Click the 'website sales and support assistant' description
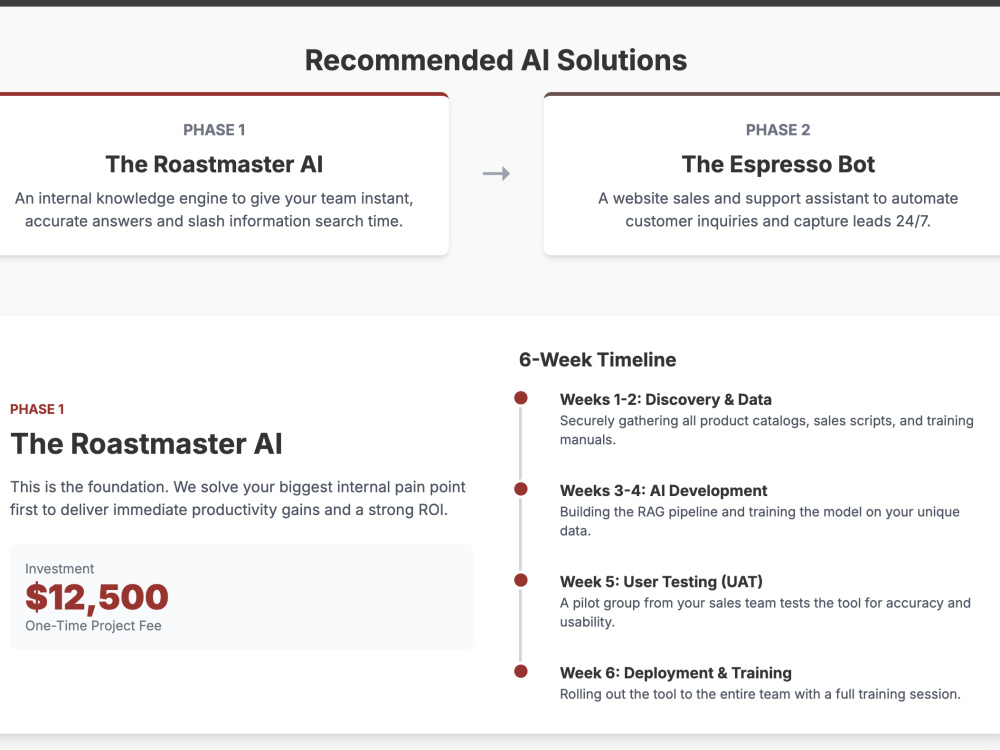This screenshot has height=750, width=1000. 778,210
